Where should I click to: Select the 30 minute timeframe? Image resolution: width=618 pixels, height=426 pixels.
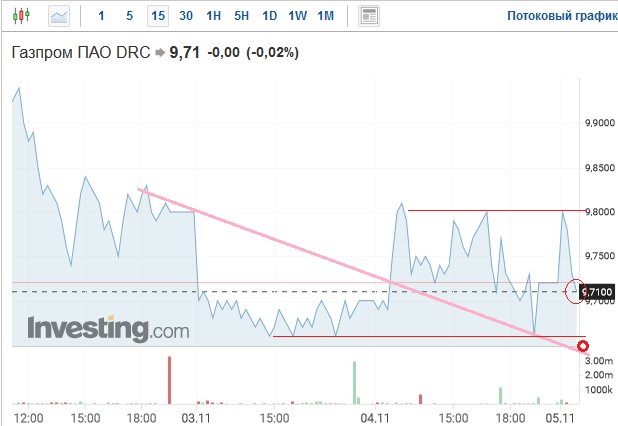coord(186,16)
